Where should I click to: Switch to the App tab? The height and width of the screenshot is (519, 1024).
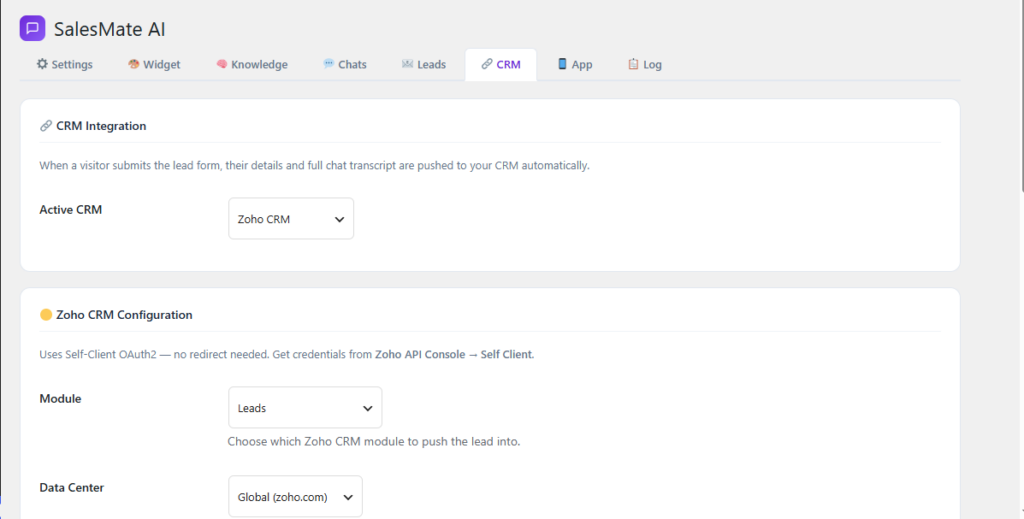coord(575,65)
